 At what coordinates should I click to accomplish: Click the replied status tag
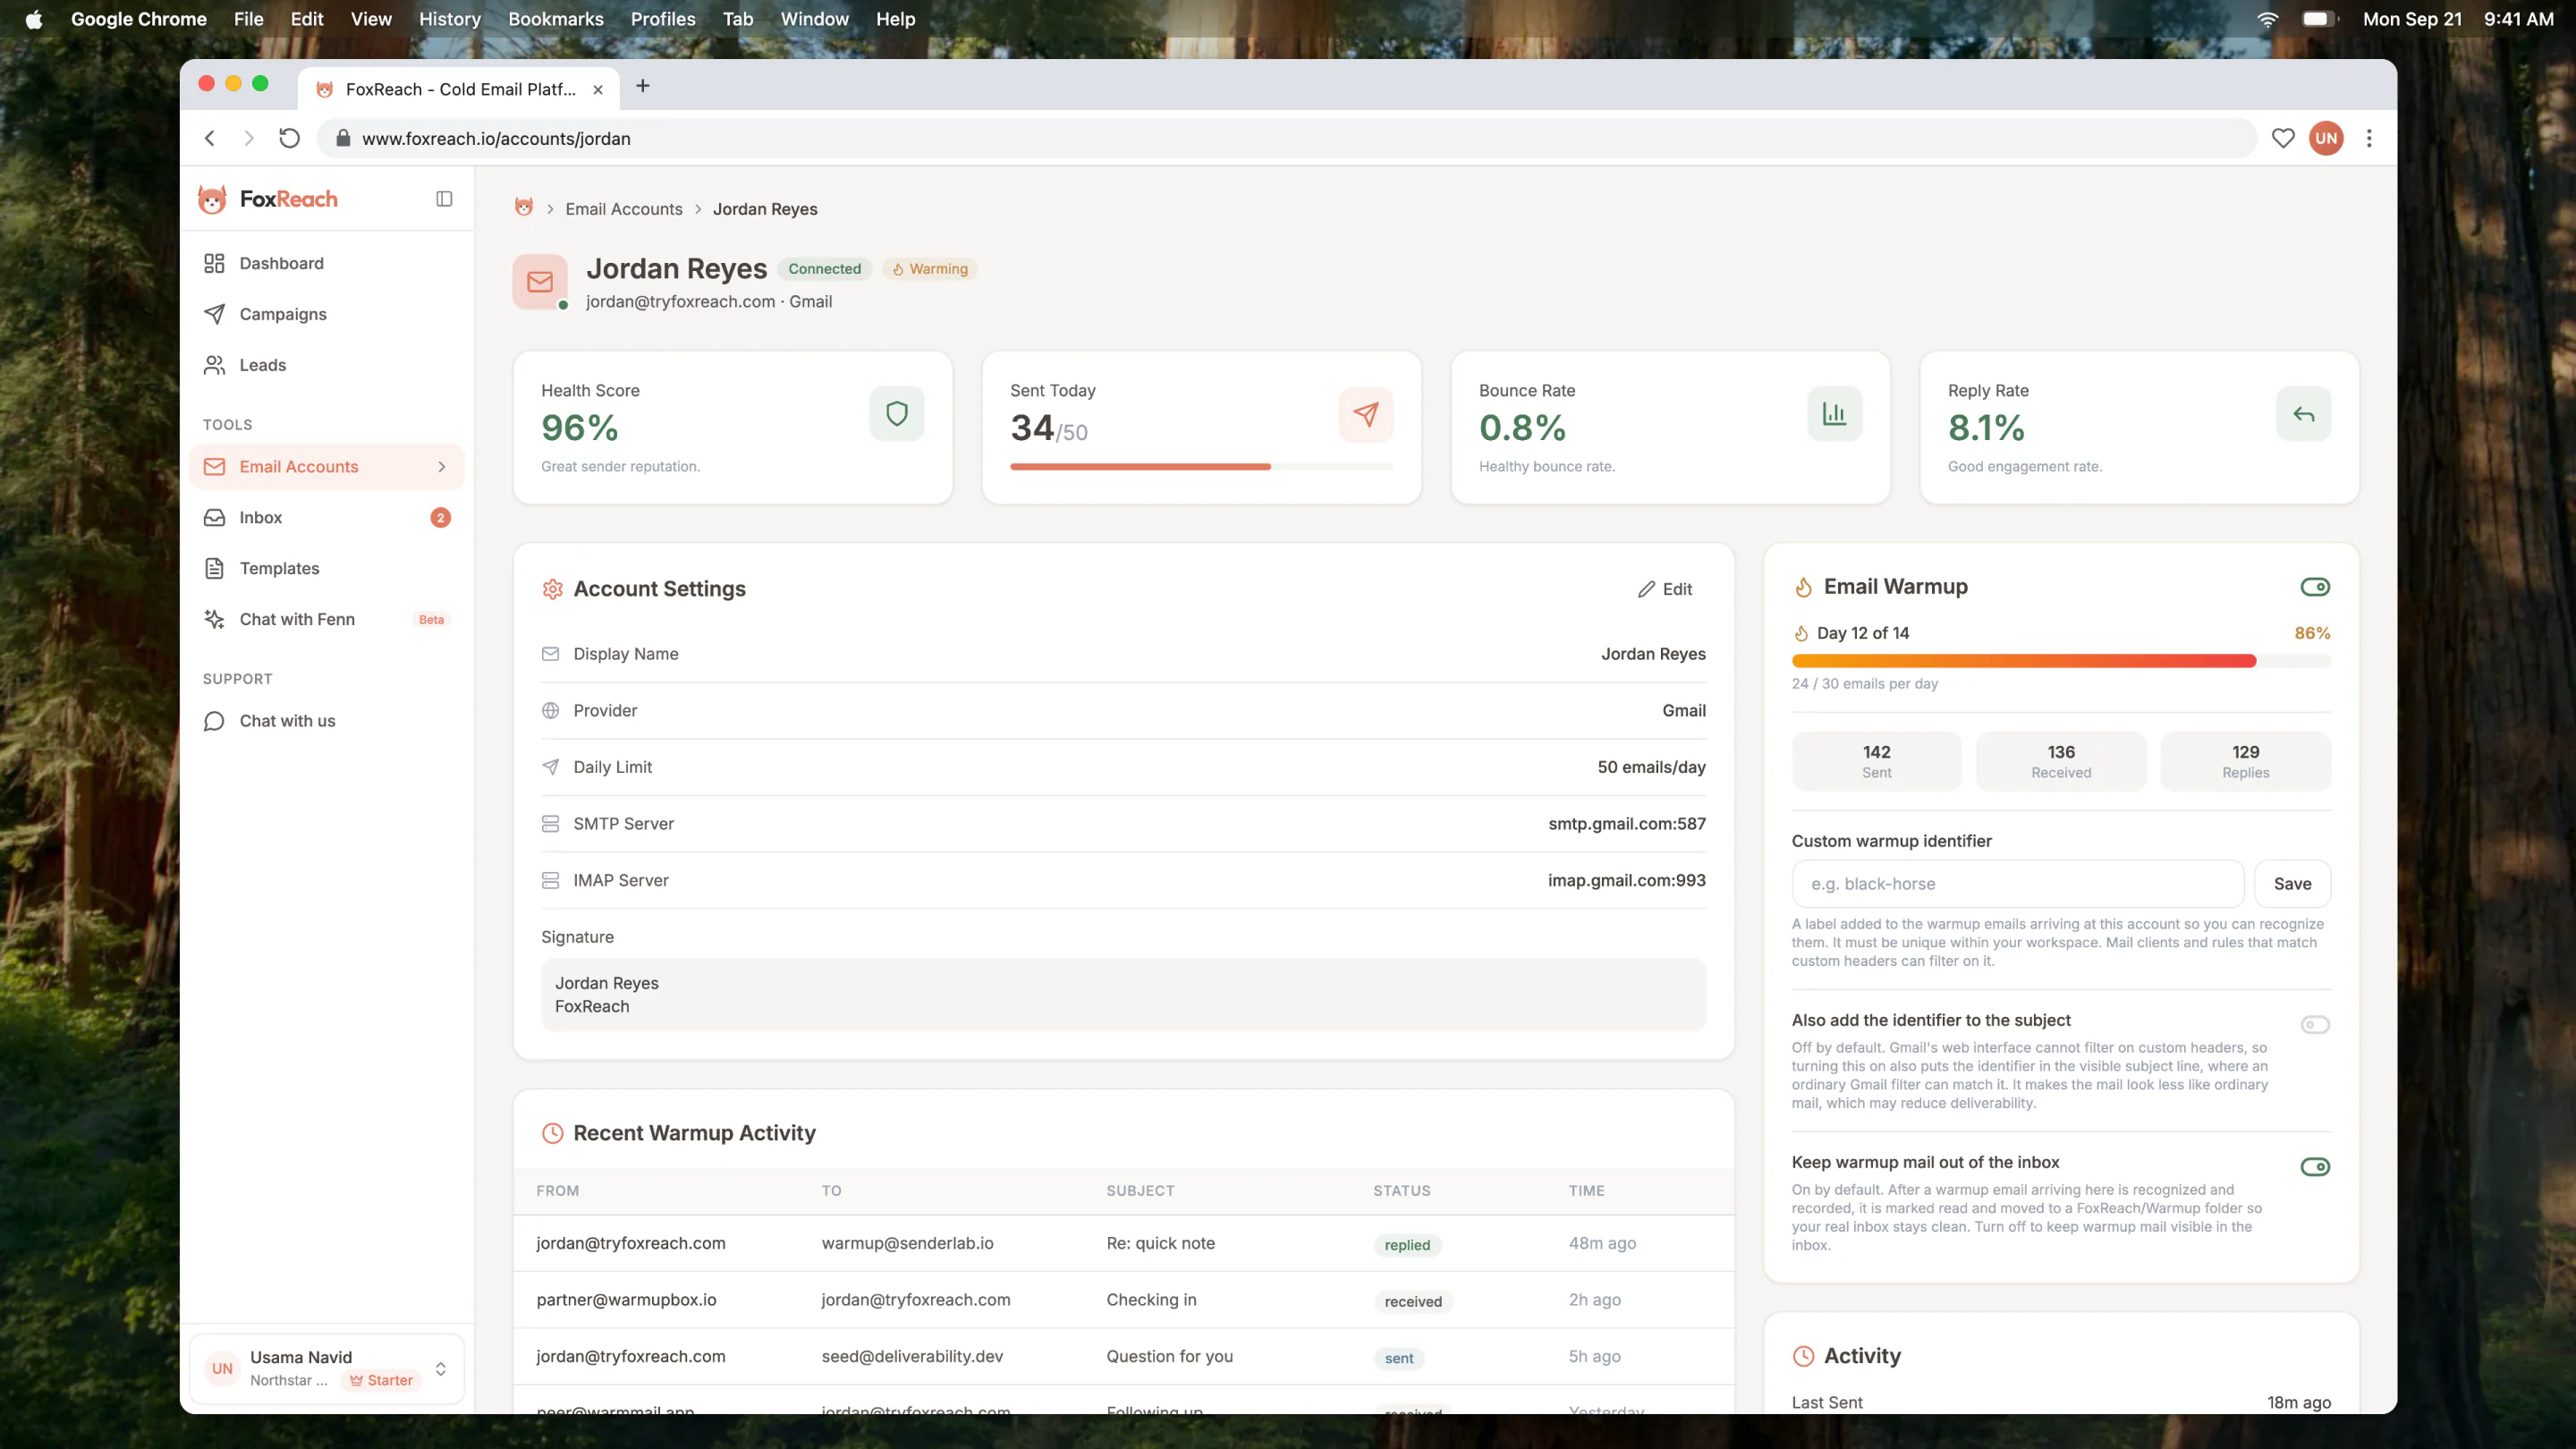click(1407, 1245)
